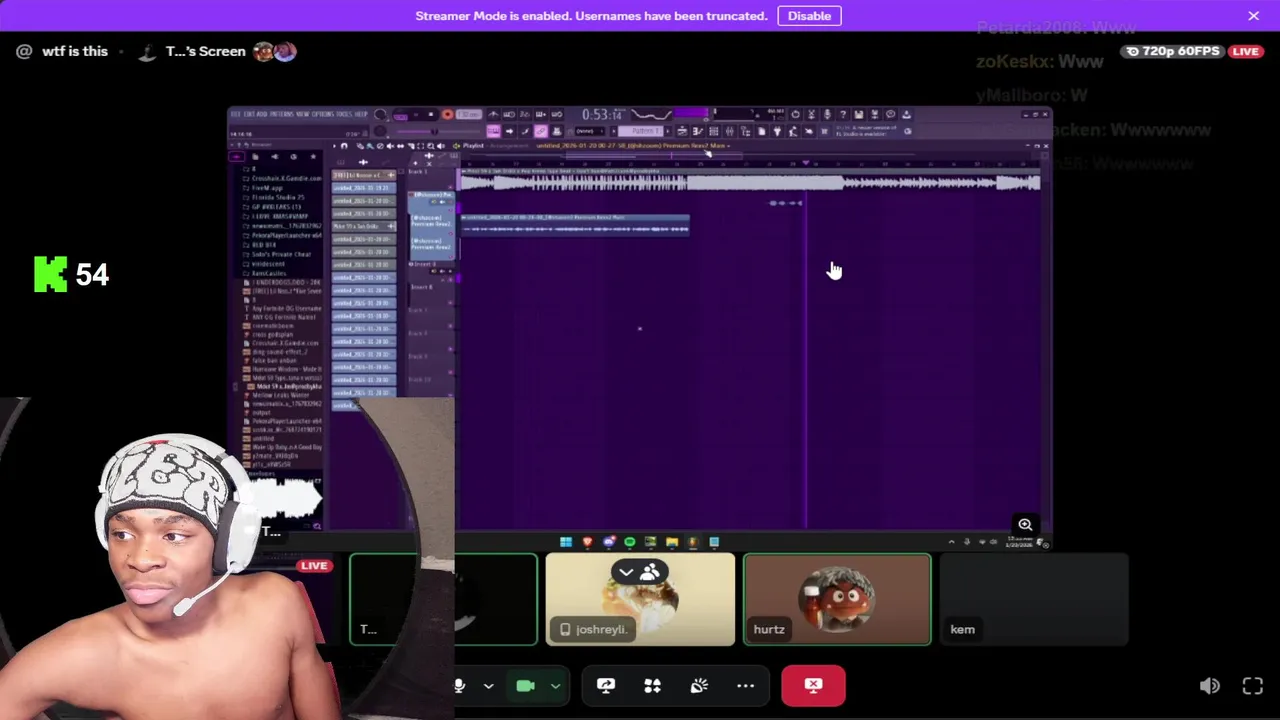Open FL Studio PATTERNS menu
This screenshot has width=1280, height=720.
tap(285, 114)
